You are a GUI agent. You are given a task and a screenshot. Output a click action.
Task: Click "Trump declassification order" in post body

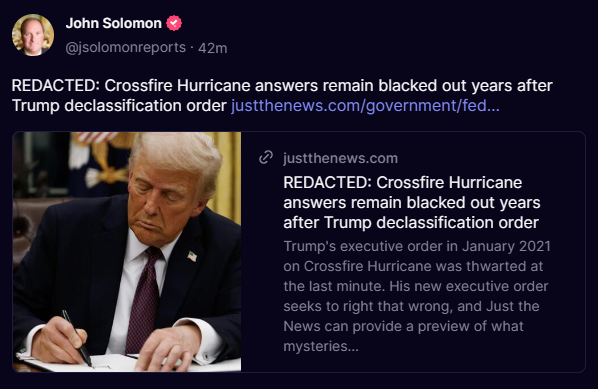[x=119, y=106]
